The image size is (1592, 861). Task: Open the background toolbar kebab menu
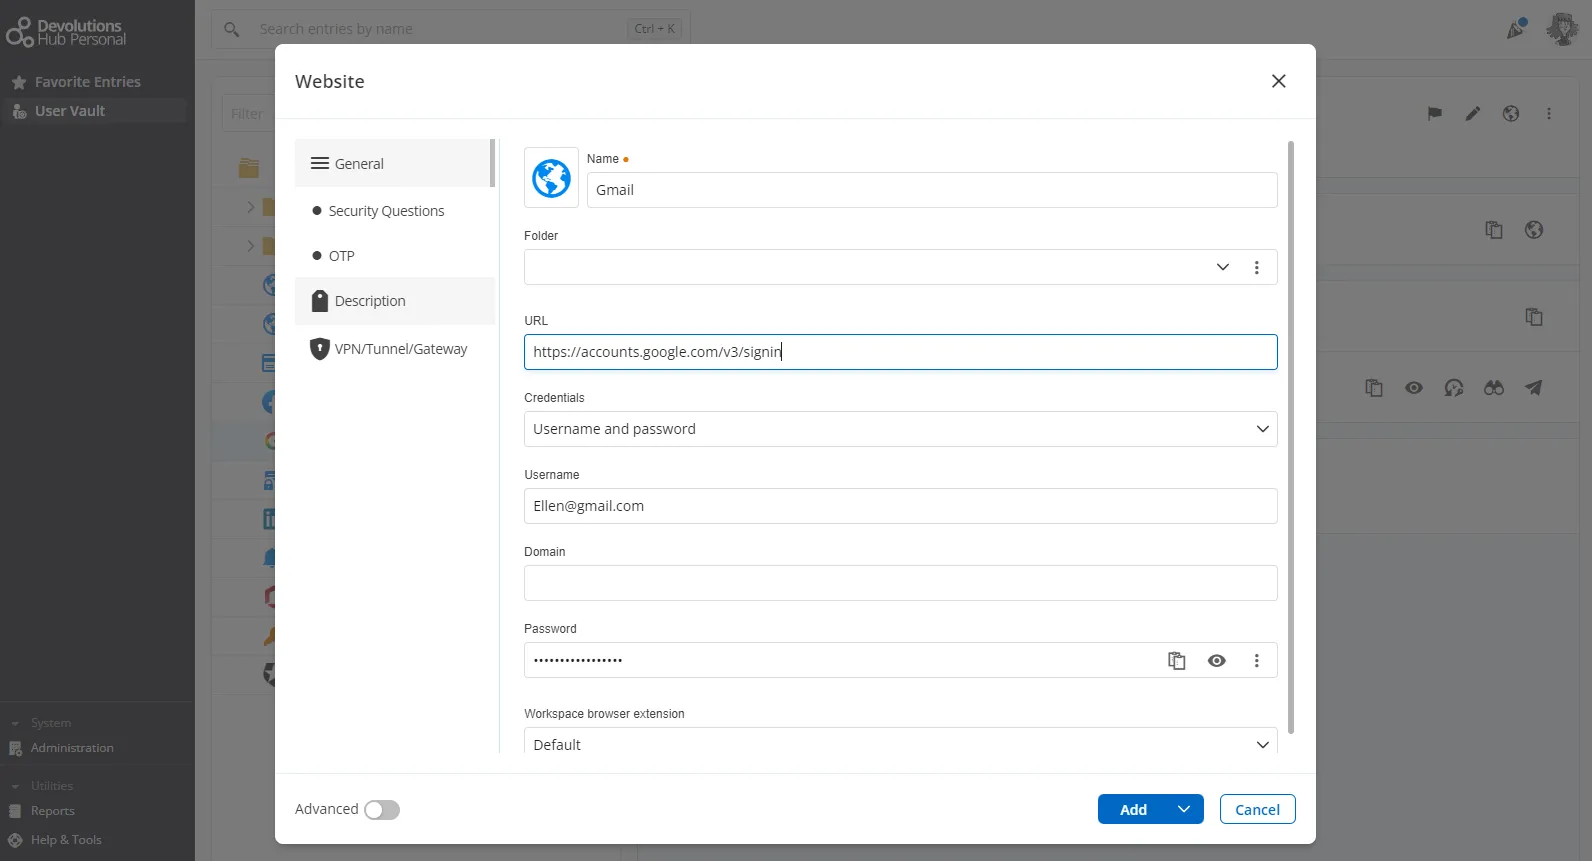click(1549, 114)
